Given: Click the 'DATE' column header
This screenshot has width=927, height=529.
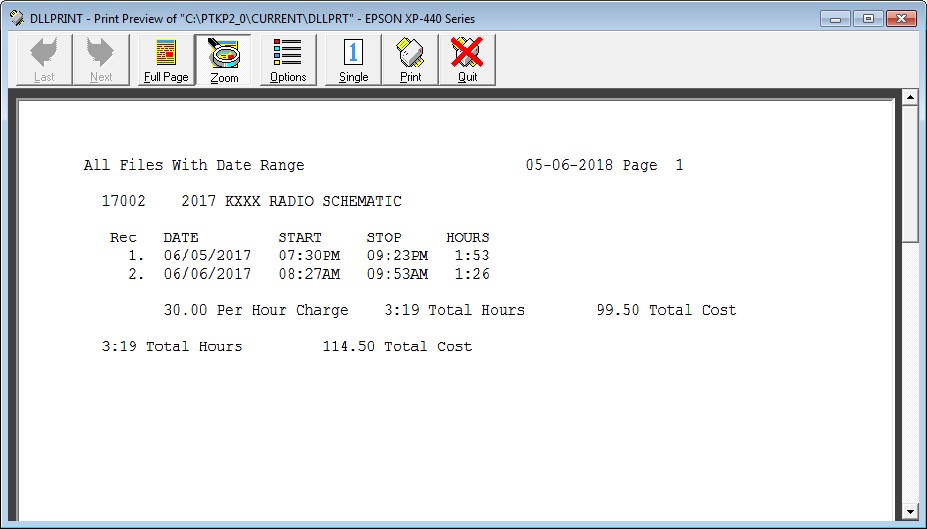Looking at the screenshot, I should 181,238.
